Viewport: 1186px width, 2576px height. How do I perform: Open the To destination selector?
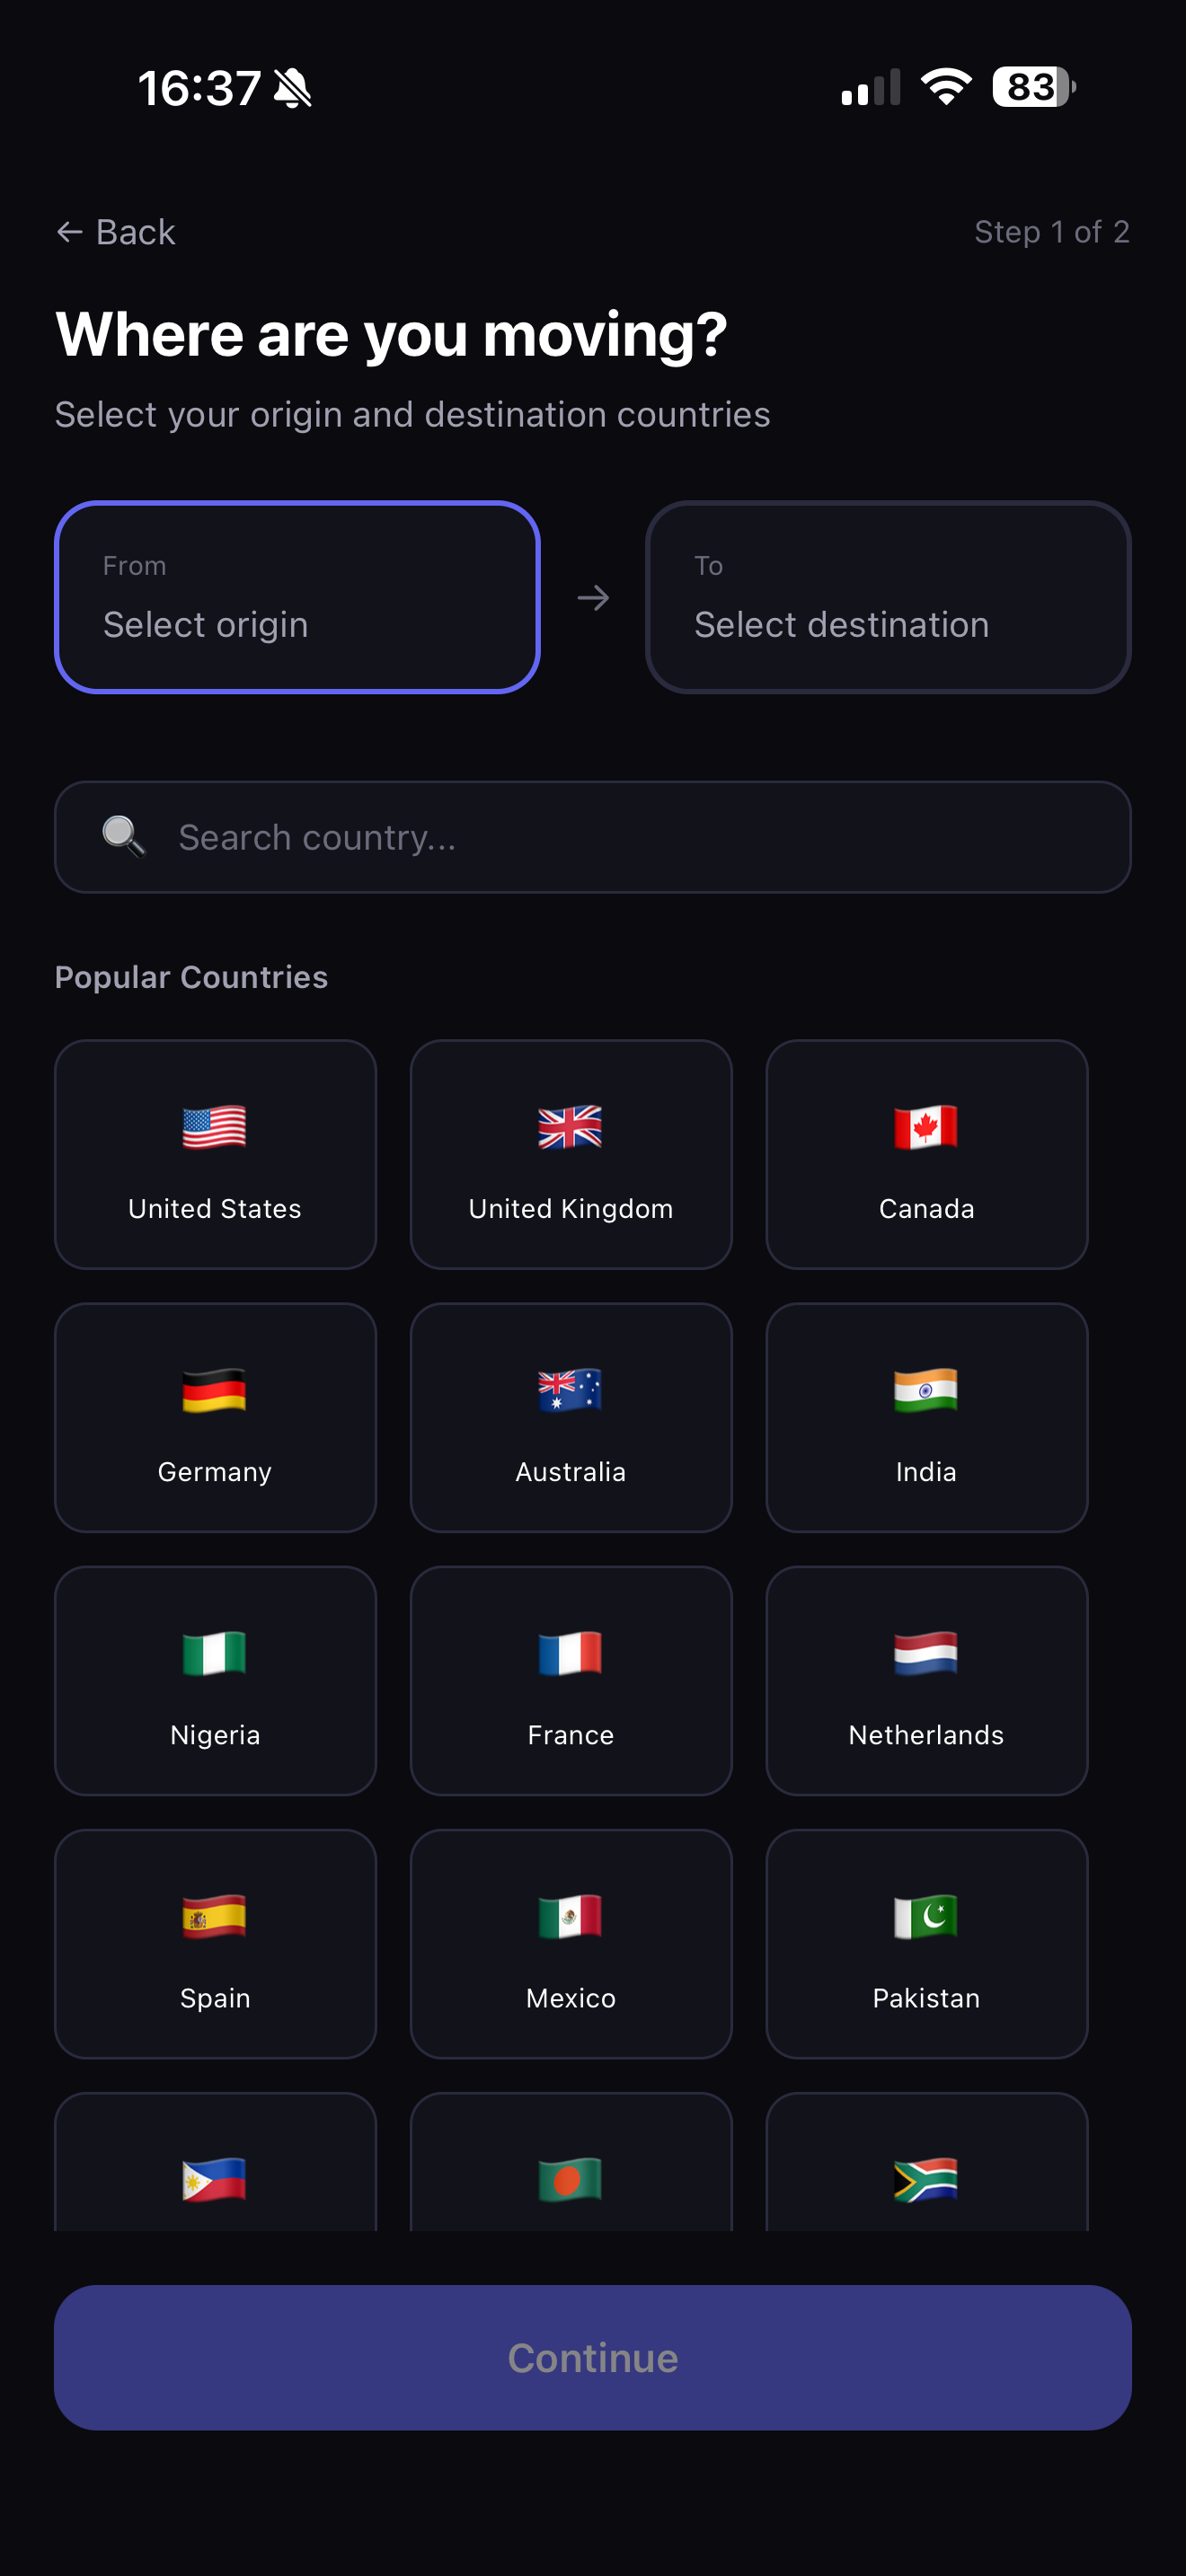(888, 597)
